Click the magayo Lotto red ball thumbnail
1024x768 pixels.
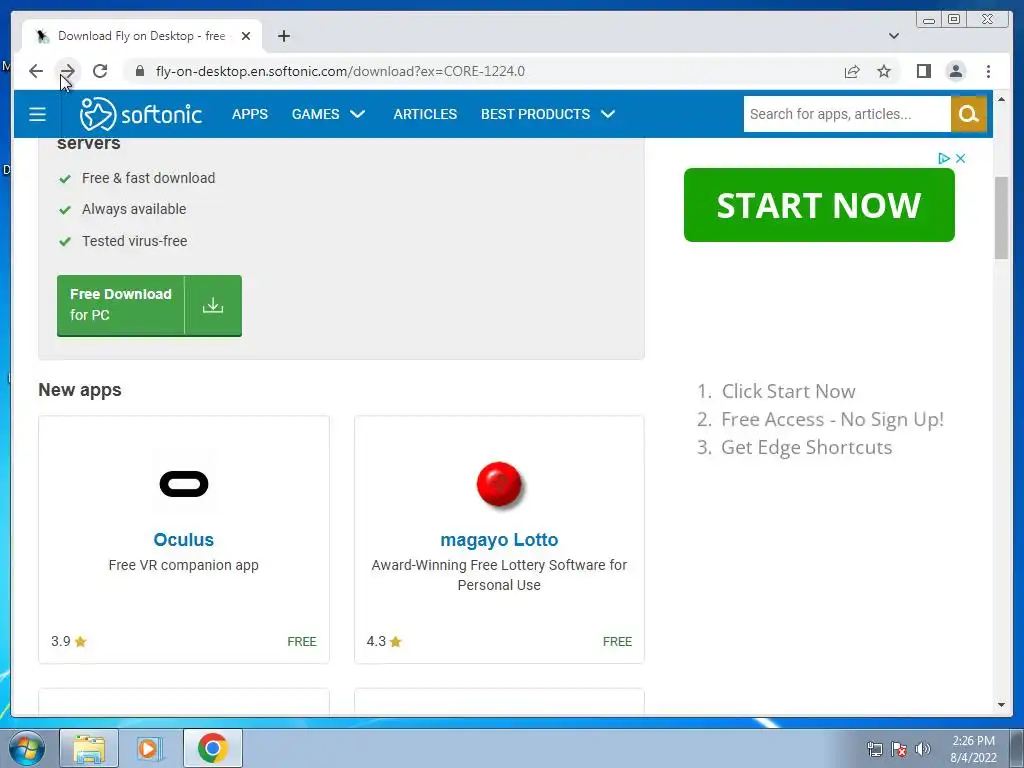point(499,485)
